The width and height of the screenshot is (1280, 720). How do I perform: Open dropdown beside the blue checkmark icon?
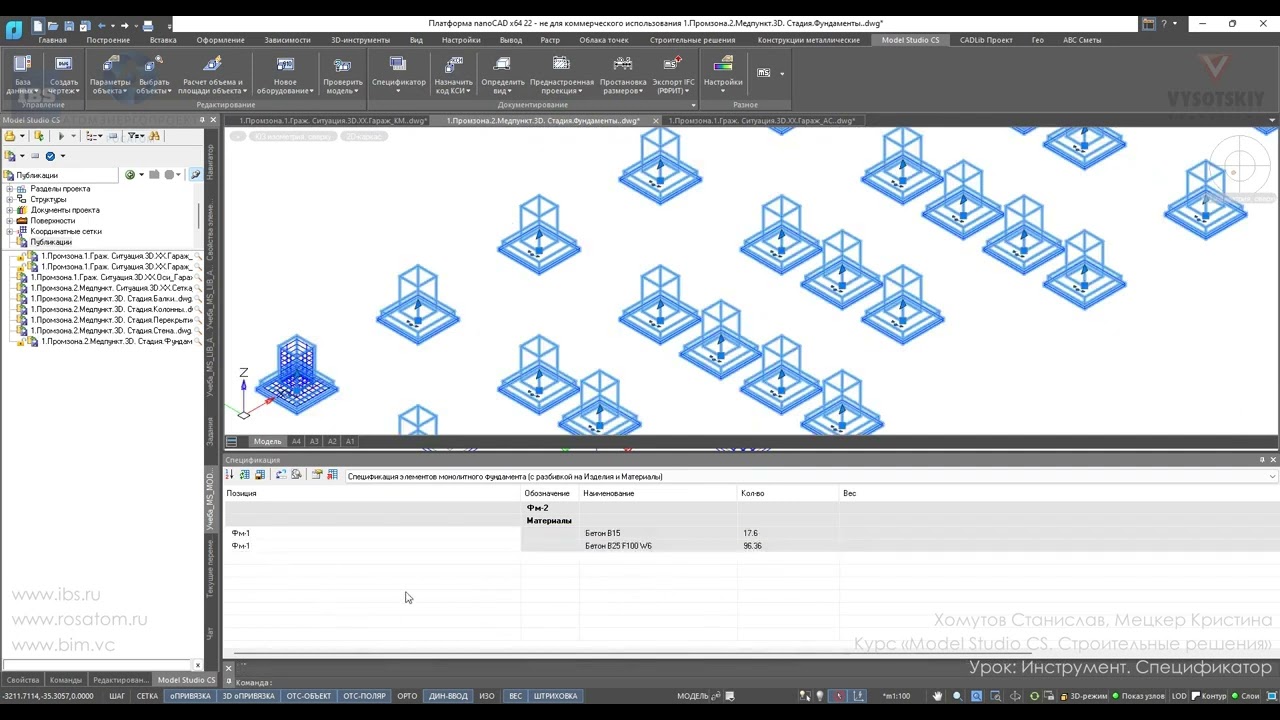62,156
